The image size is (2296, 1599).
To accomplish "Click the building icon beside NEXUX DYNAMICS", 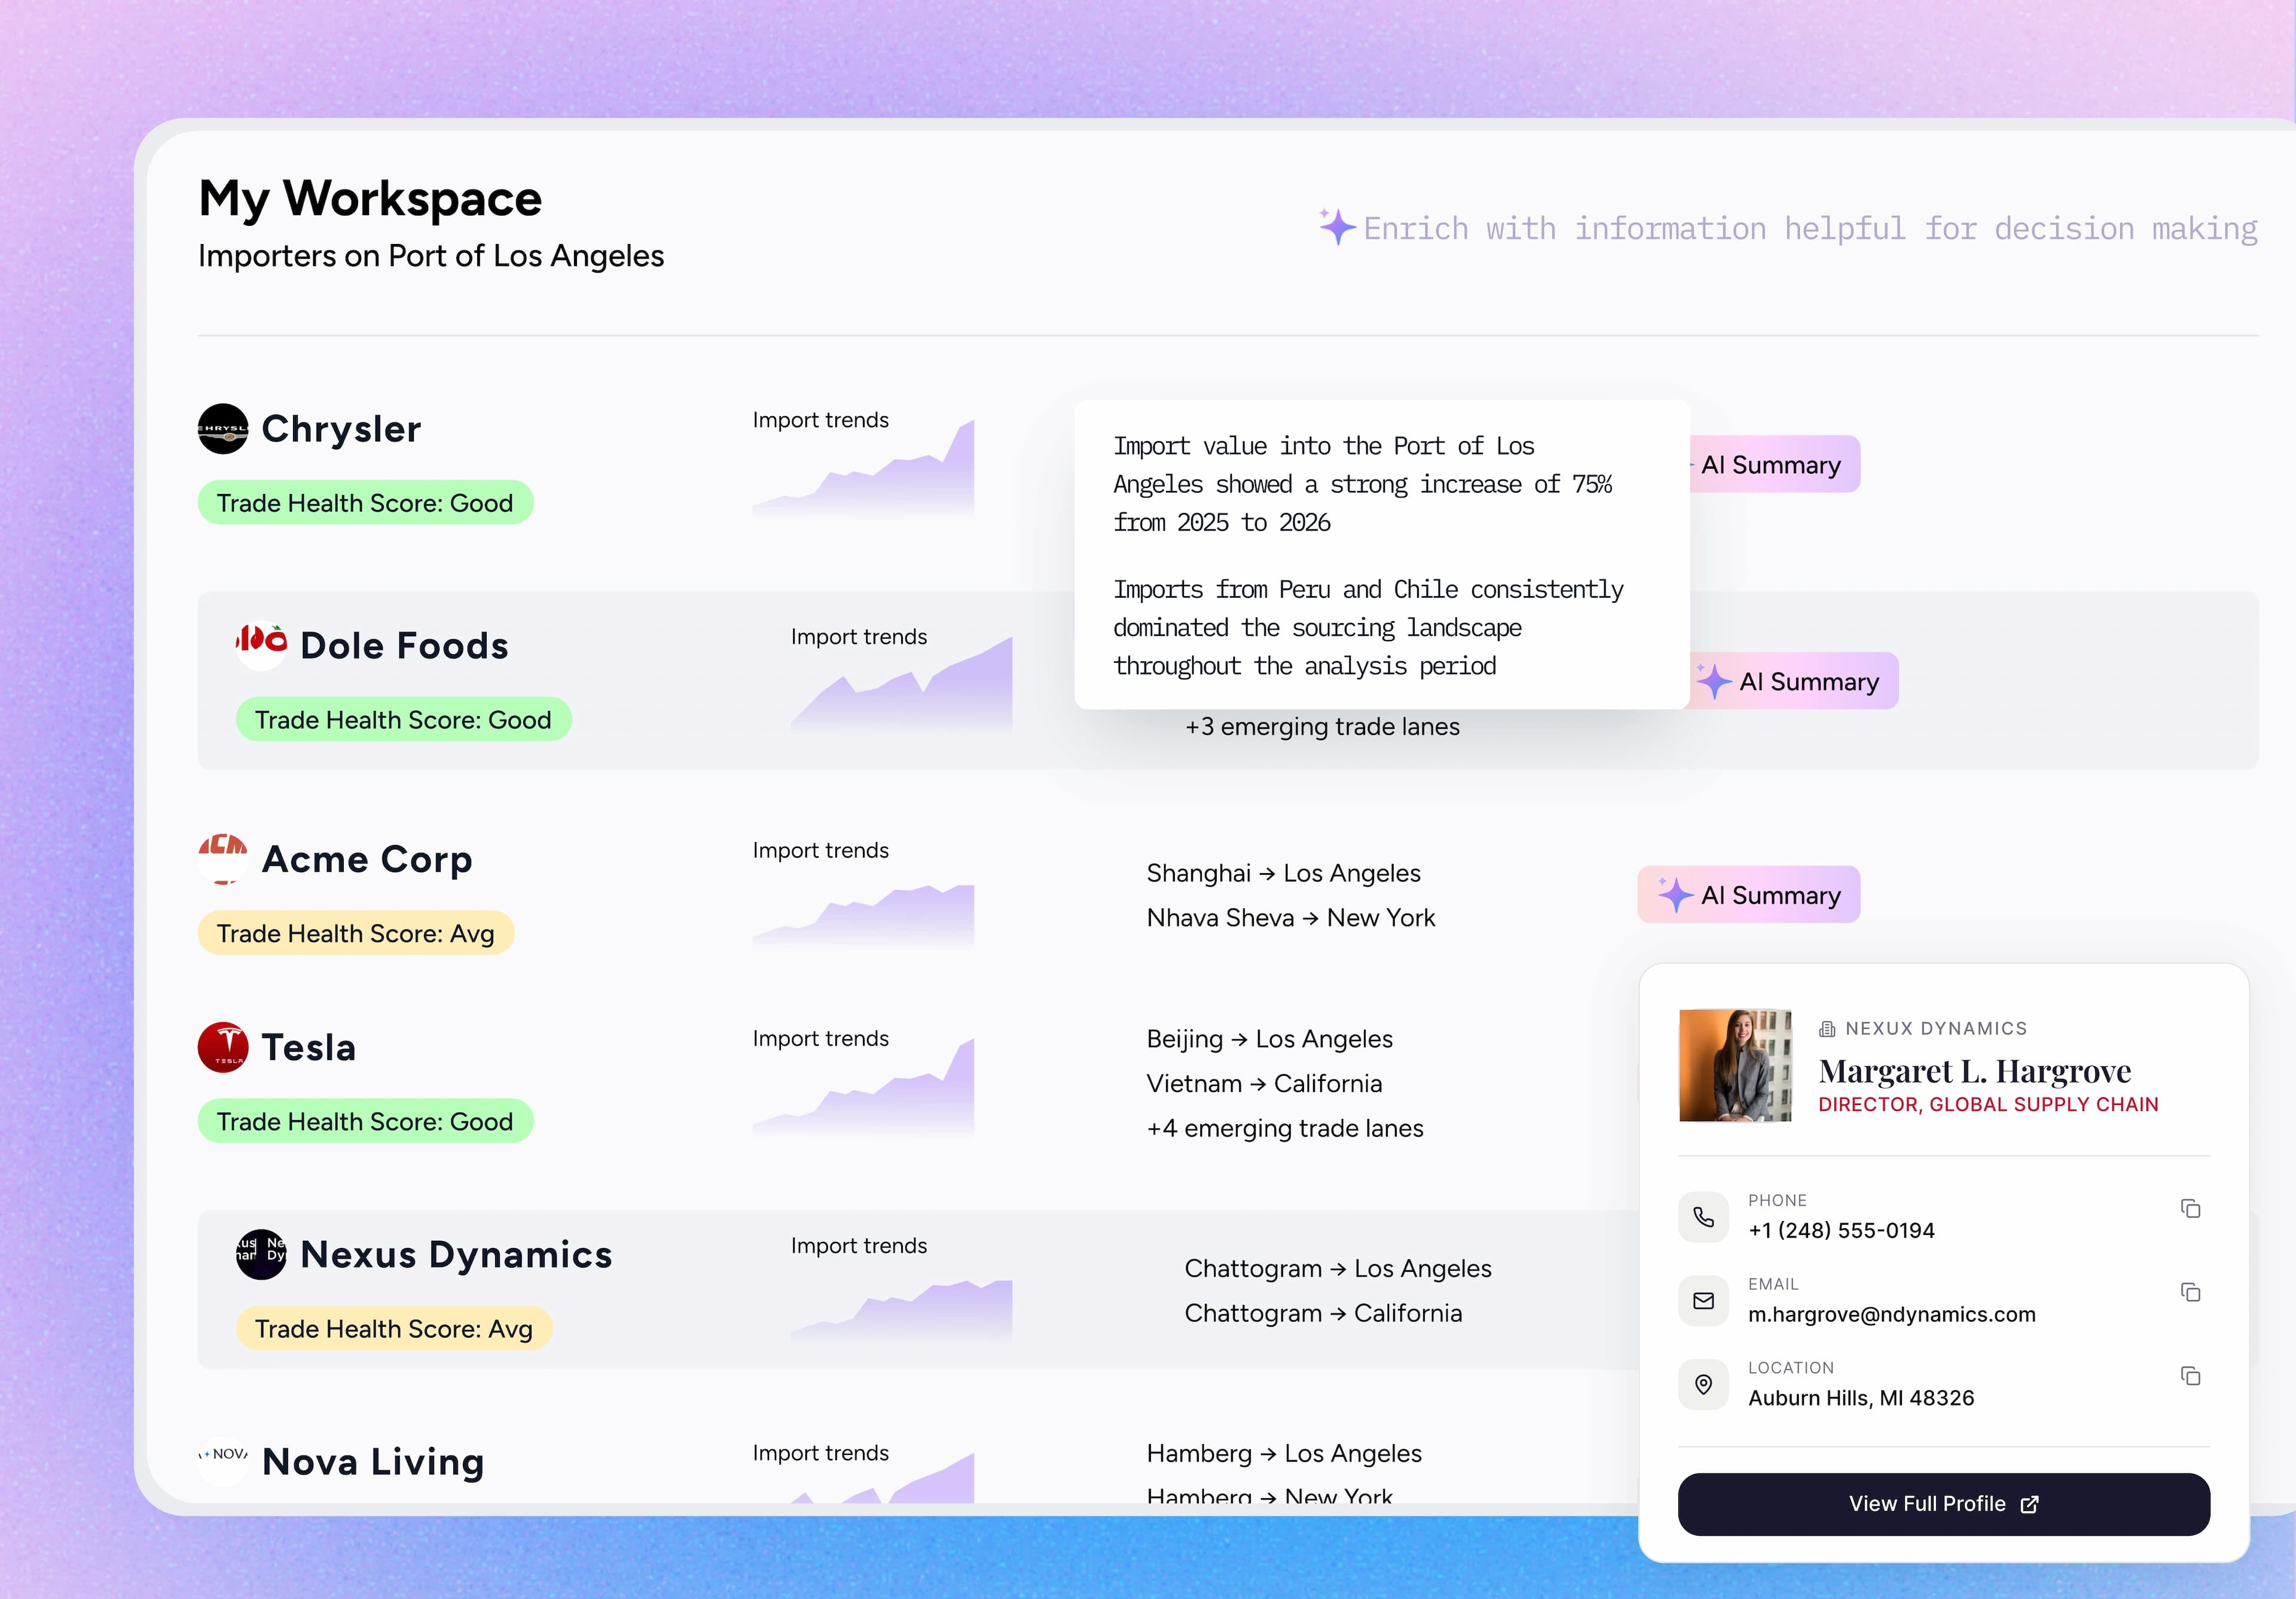I will (x=1827, y=1029).
